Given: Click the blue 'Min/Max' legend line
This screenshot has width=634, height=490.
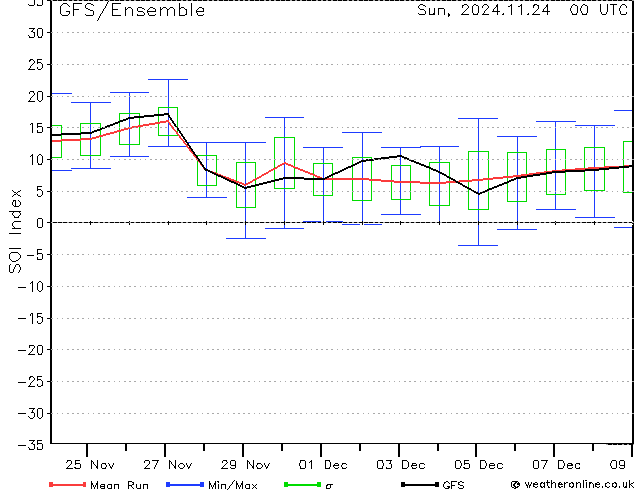Looking at the screenshot, I should pos(185,484).
